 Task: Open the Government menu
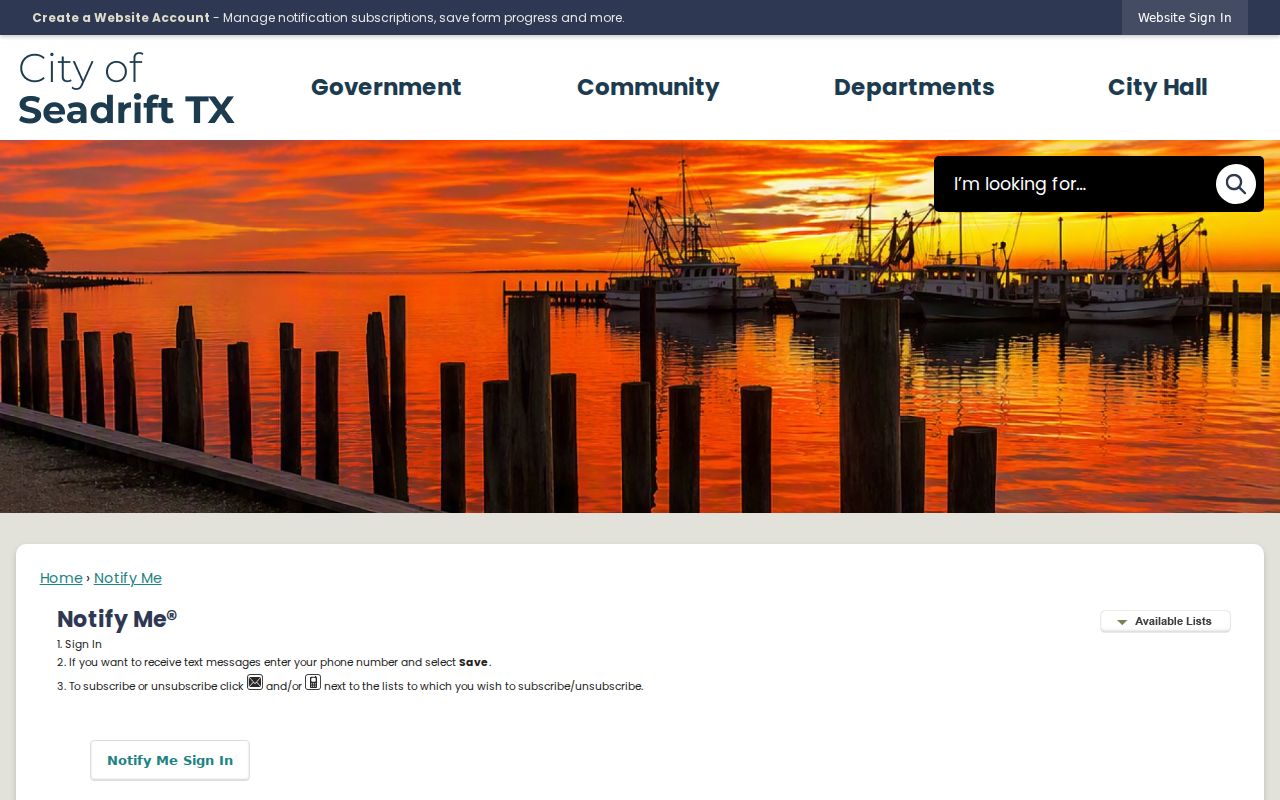(x=386, y=87)
